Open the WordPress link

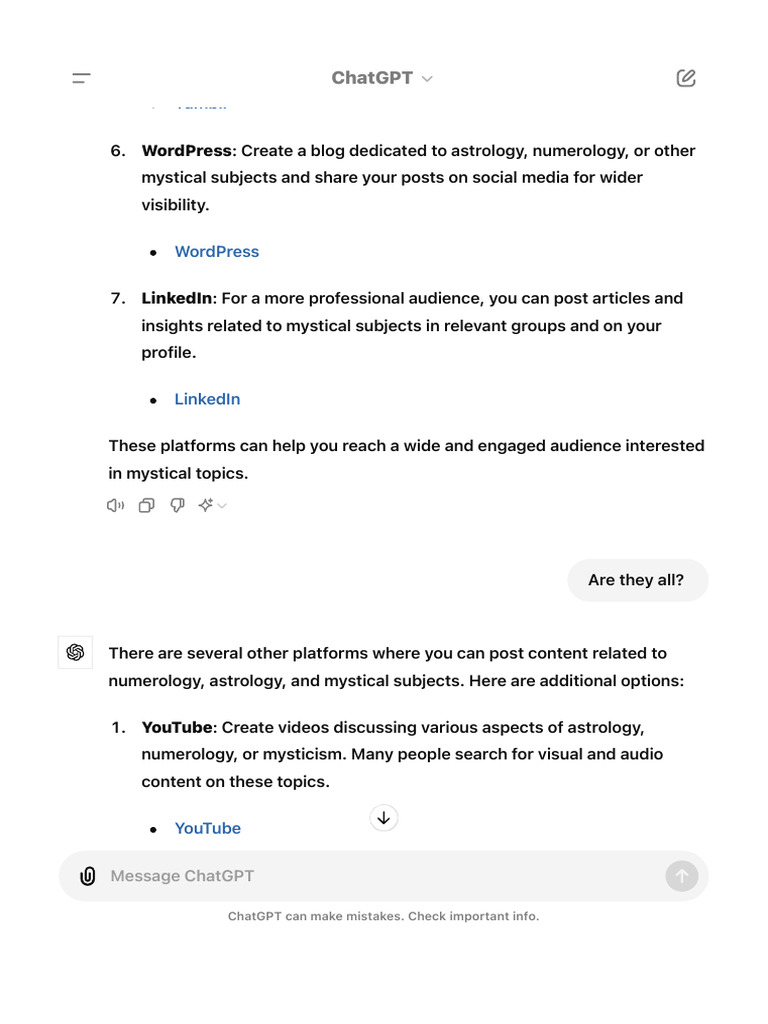(x=217, y=251)
